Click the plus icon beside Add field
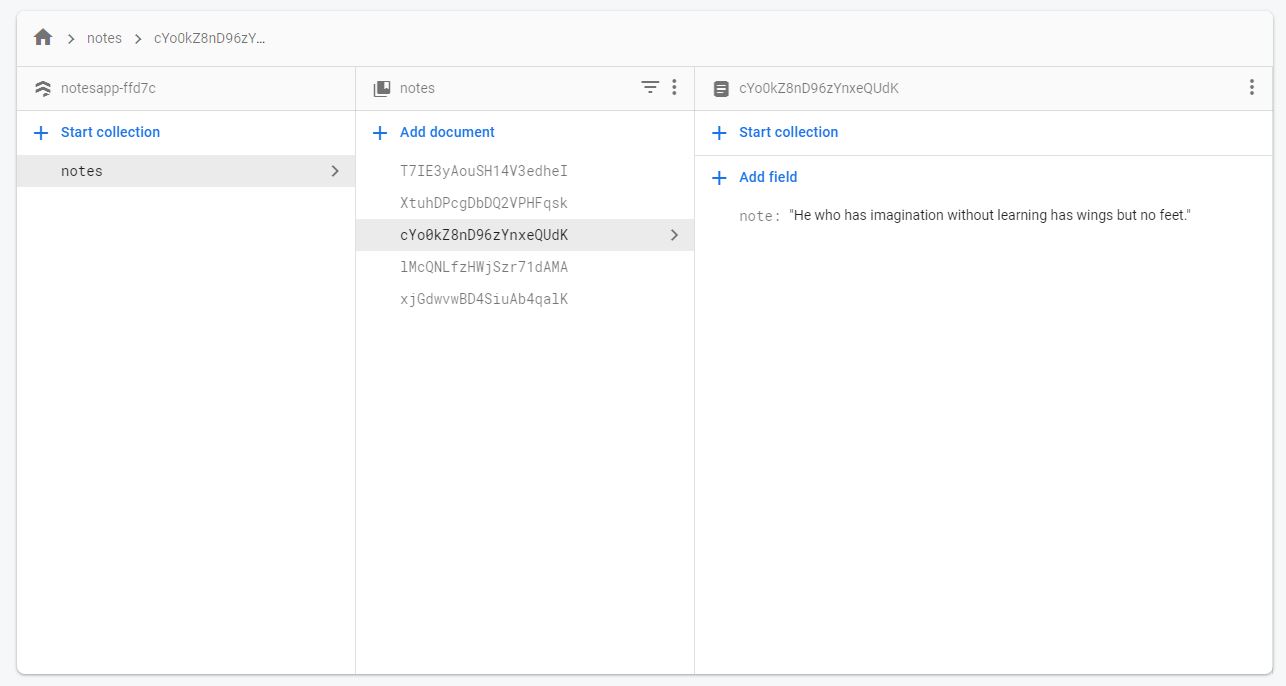This screenshot has width=1286, height=686. [x=719, y=177]
